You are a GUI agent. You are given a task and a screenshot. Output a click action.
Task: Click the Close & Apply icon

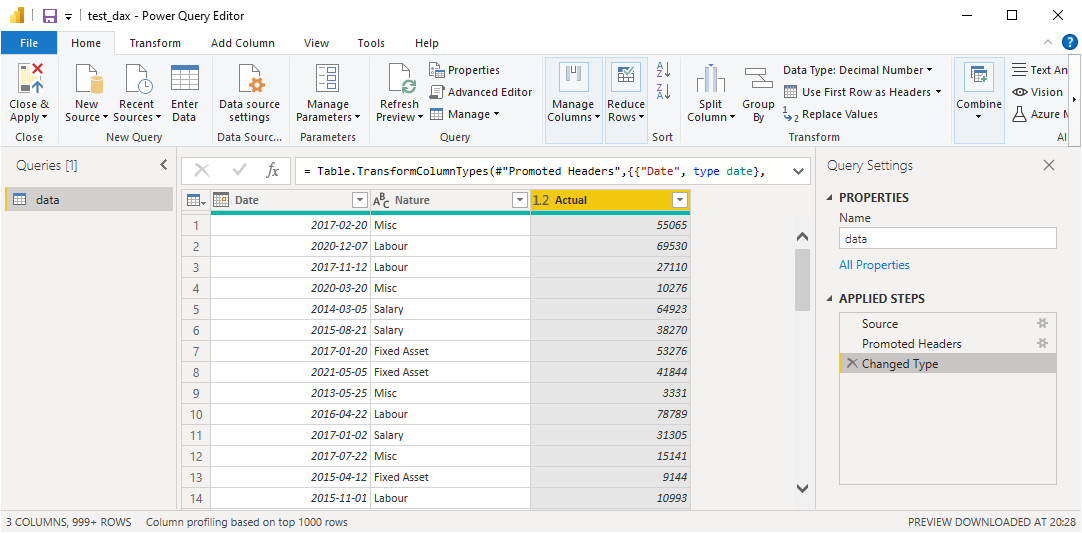click(30, 79)
